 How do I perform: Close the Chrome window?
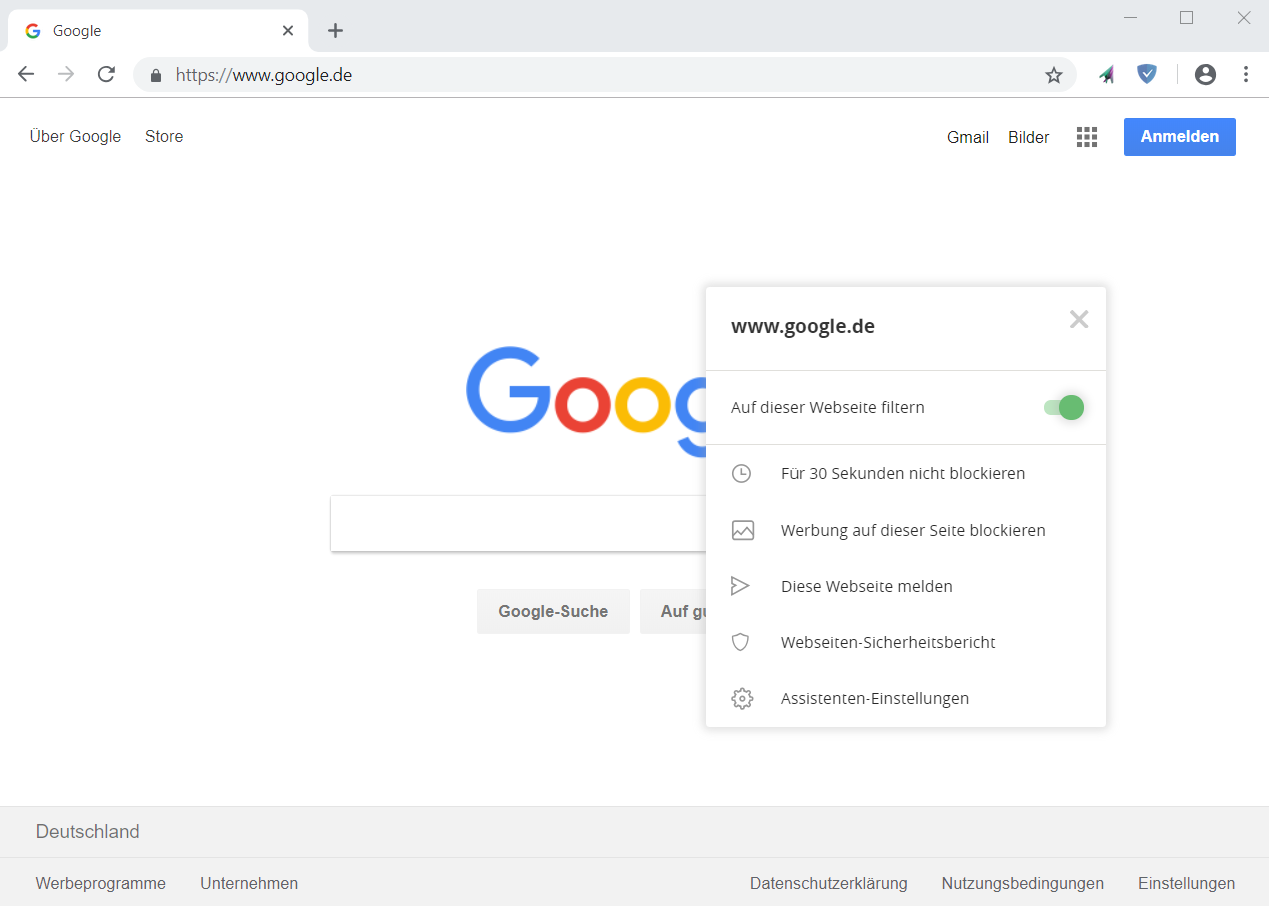click(x=1244, y=17)
